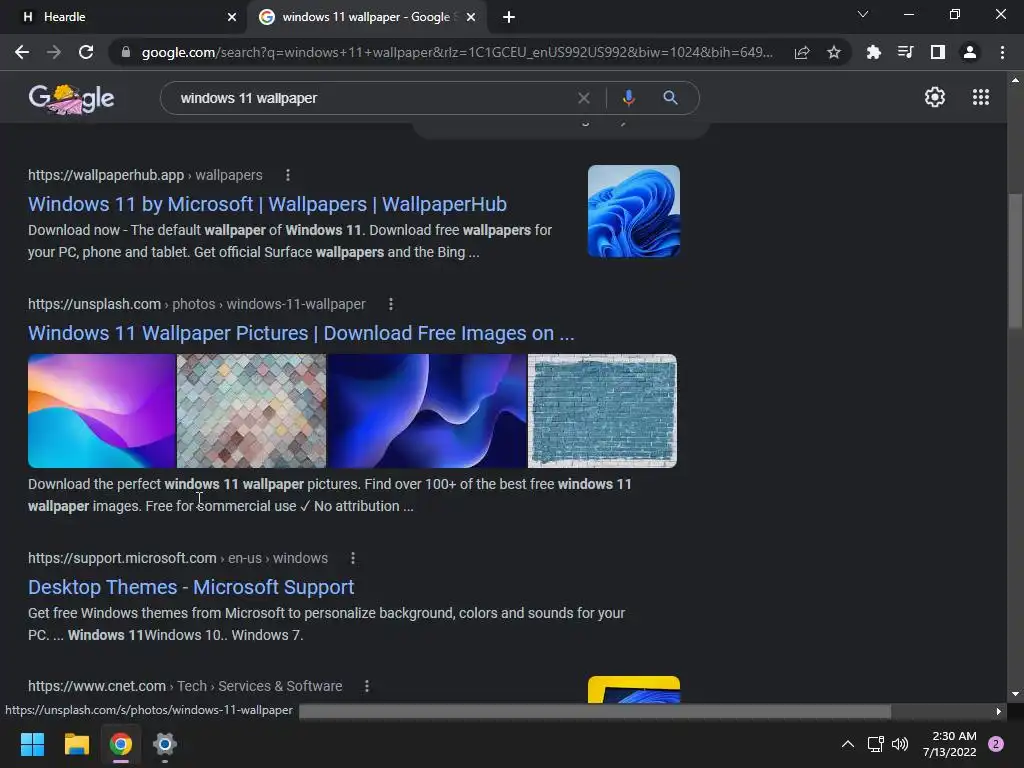1024x768 pixels.
Task: Open options for the wallpaperhub.app result
Action: (288, 175)
